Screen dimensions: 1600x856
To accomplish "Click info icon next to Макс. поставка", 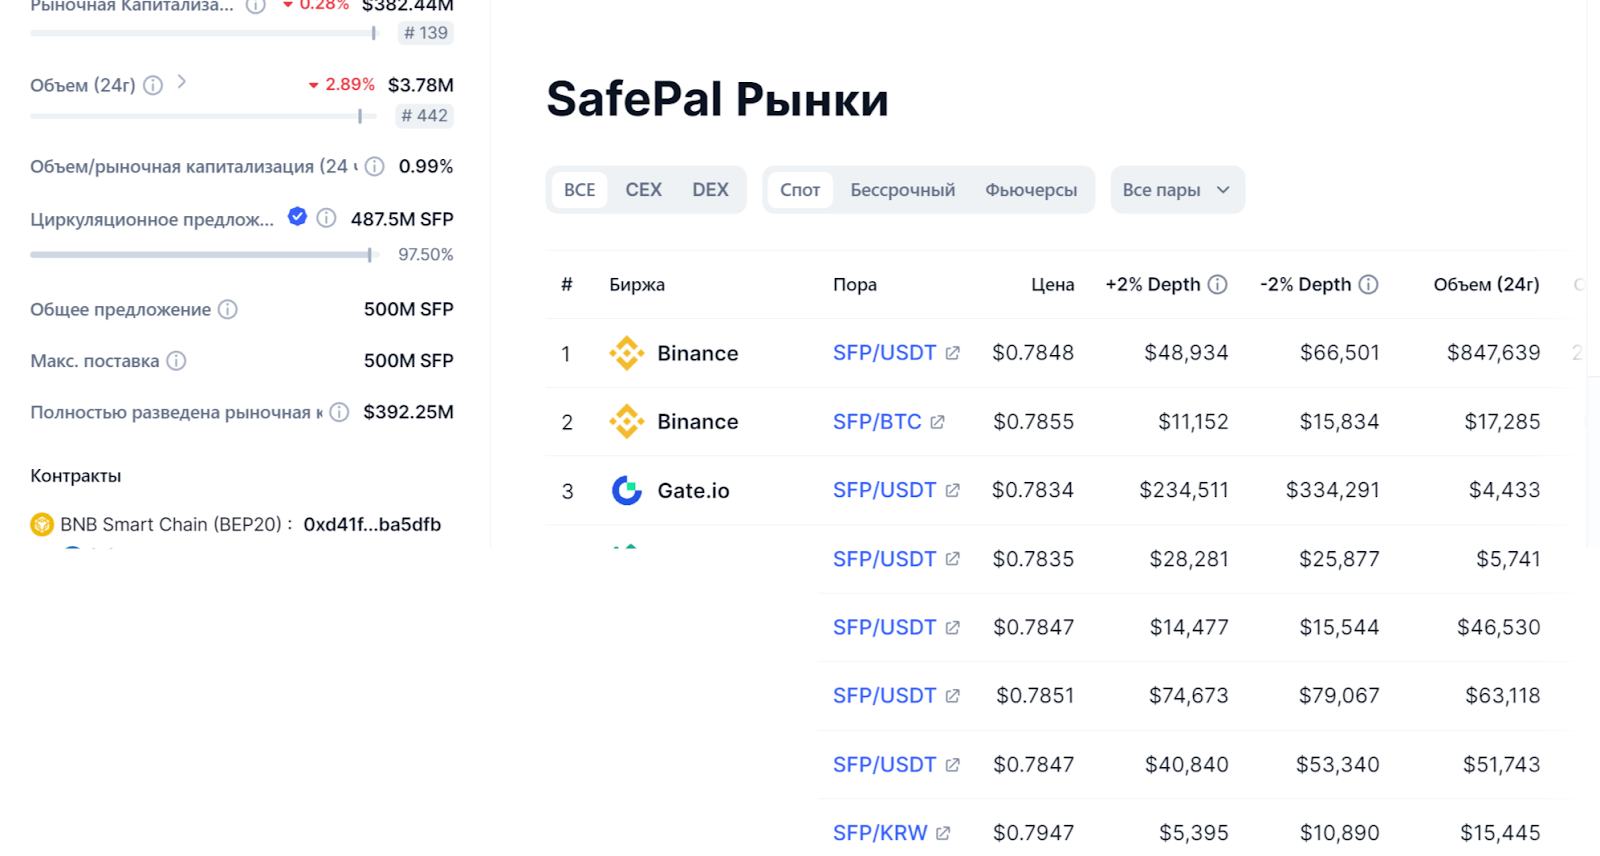I will 176,361.
